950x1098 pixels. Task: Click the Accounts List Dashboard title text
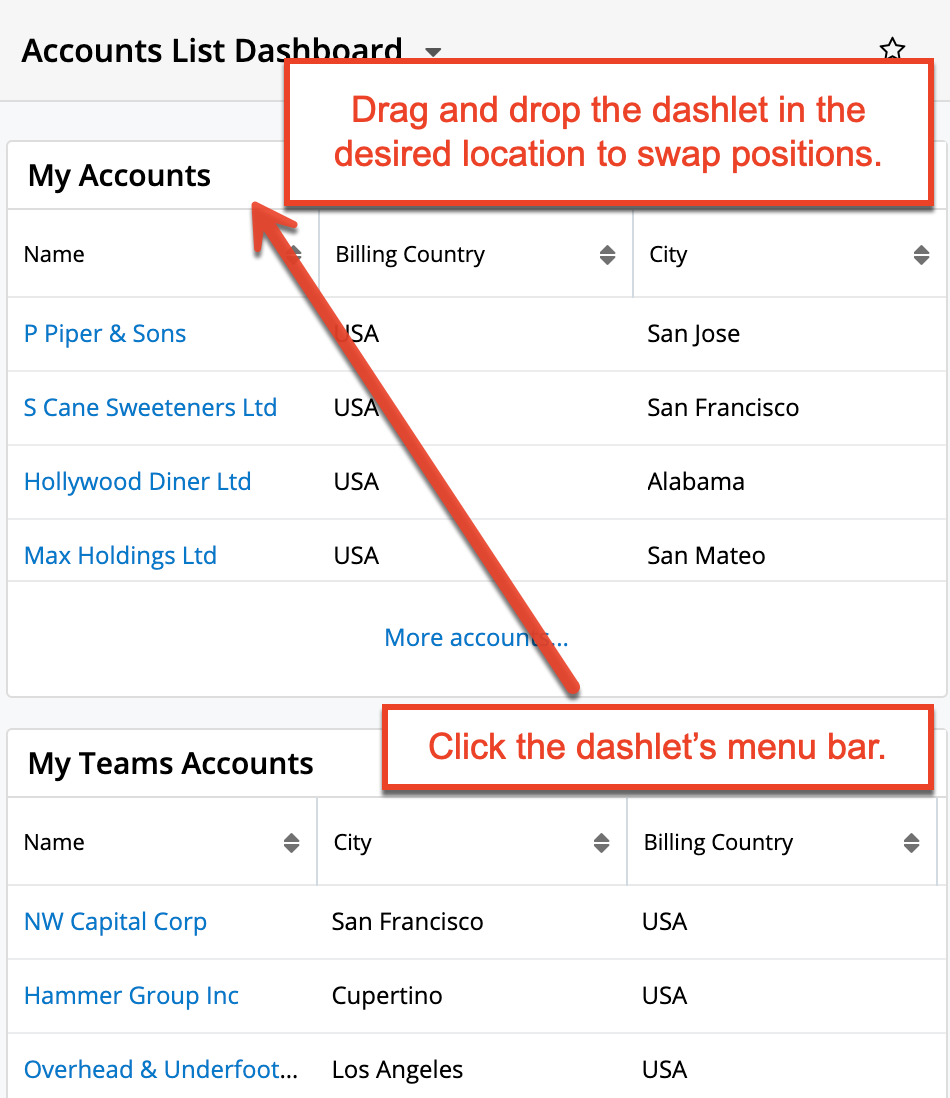(211, 50)
